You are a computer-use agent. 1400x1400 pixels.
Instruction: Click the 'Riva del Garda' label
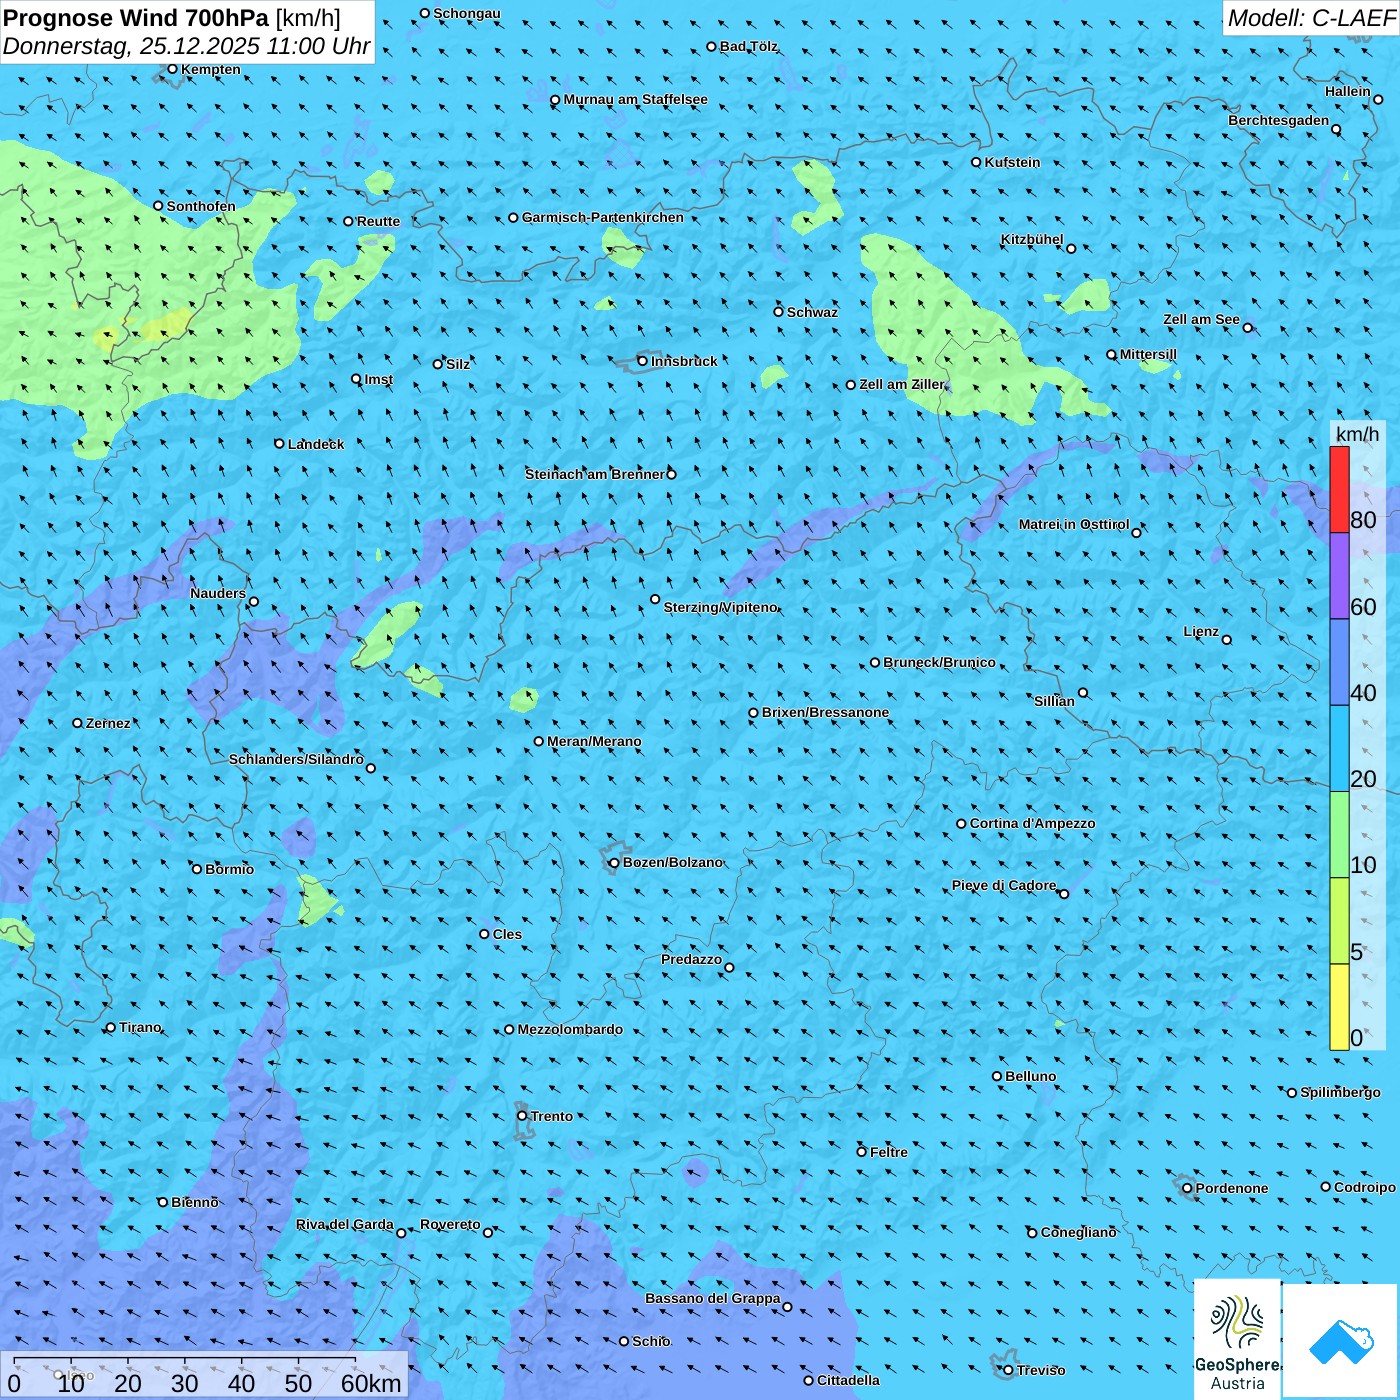tap(345, 1224)
